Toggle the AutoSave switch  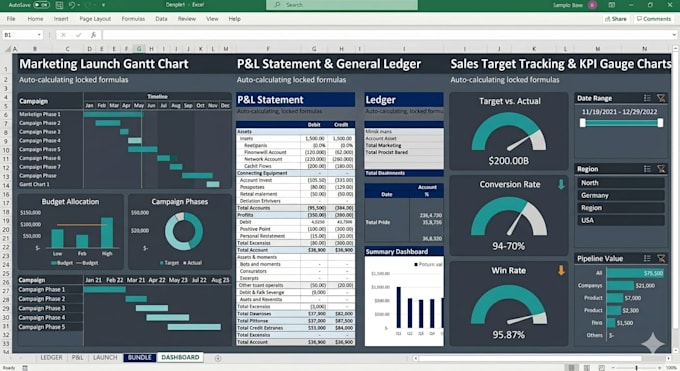pos(42,5)
